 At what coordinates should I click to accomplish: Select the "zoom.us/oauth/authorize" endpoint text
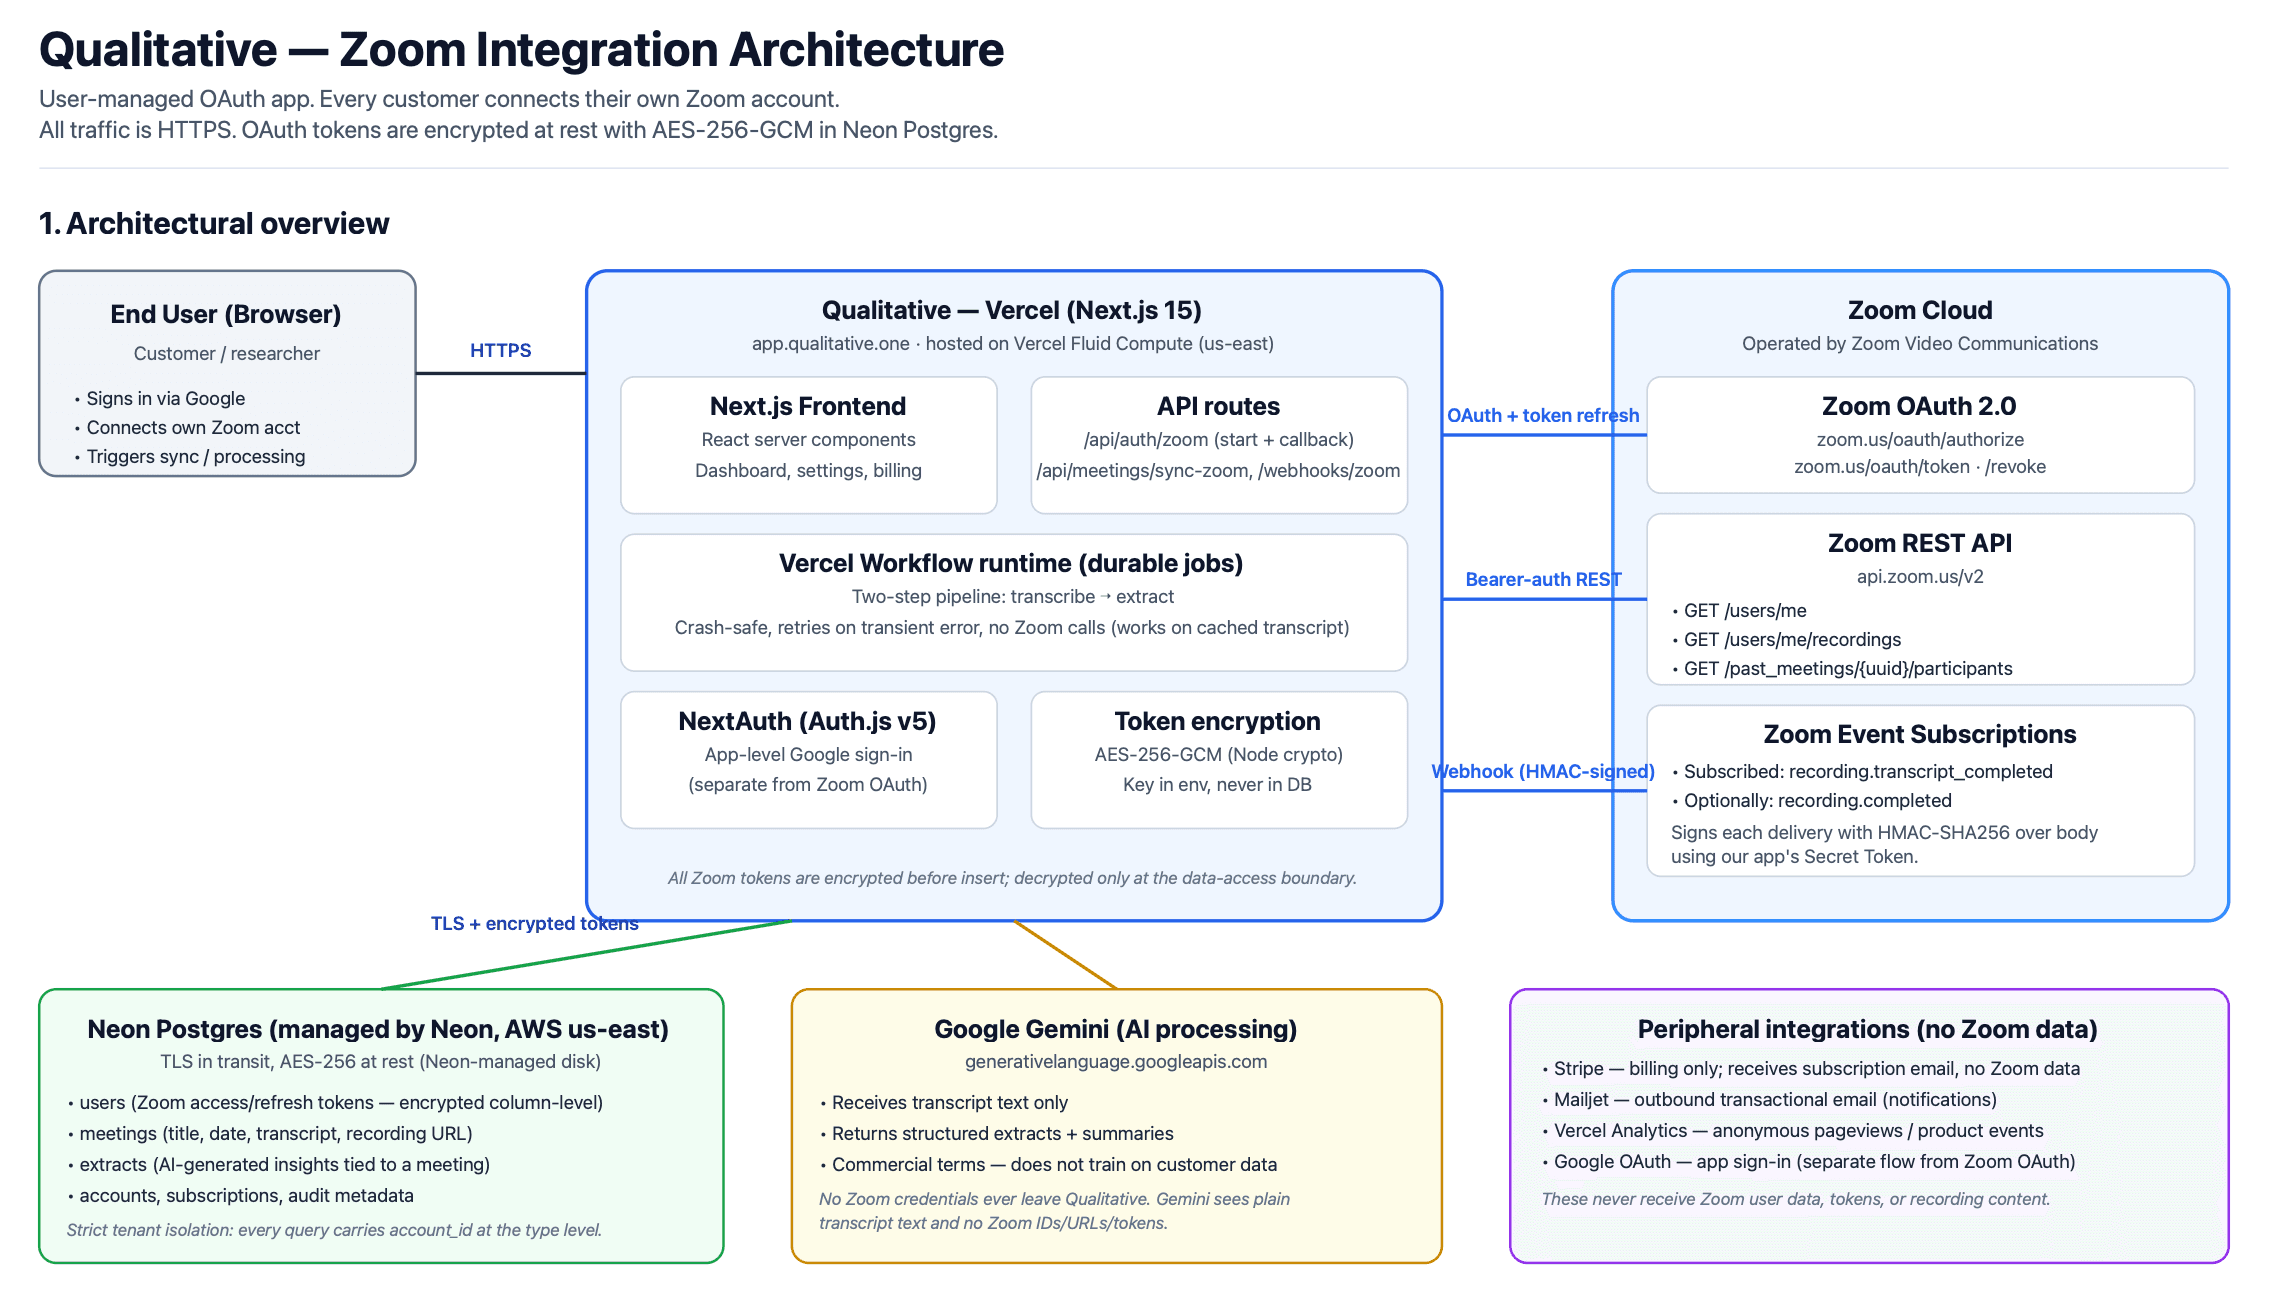pos(1920,439)
